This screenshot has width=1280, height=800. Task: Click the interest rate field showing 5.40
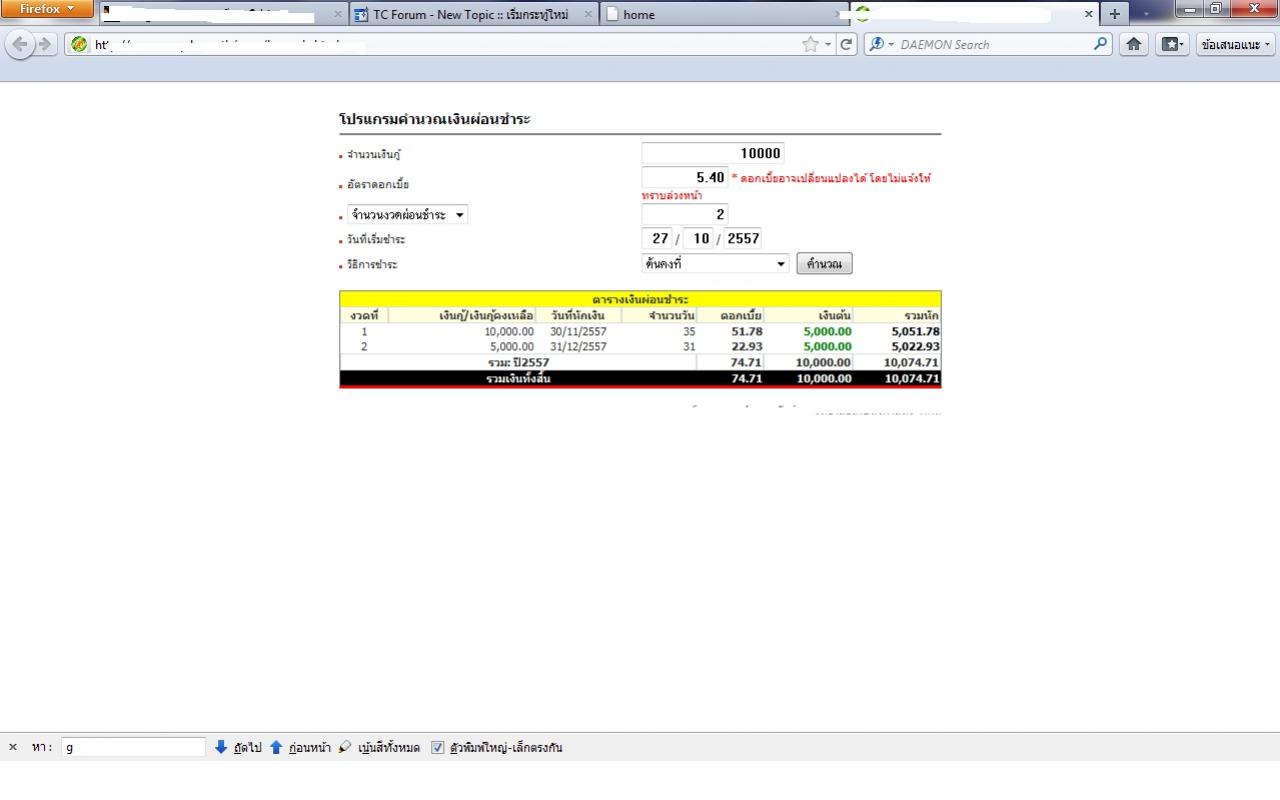click(685, 178)
